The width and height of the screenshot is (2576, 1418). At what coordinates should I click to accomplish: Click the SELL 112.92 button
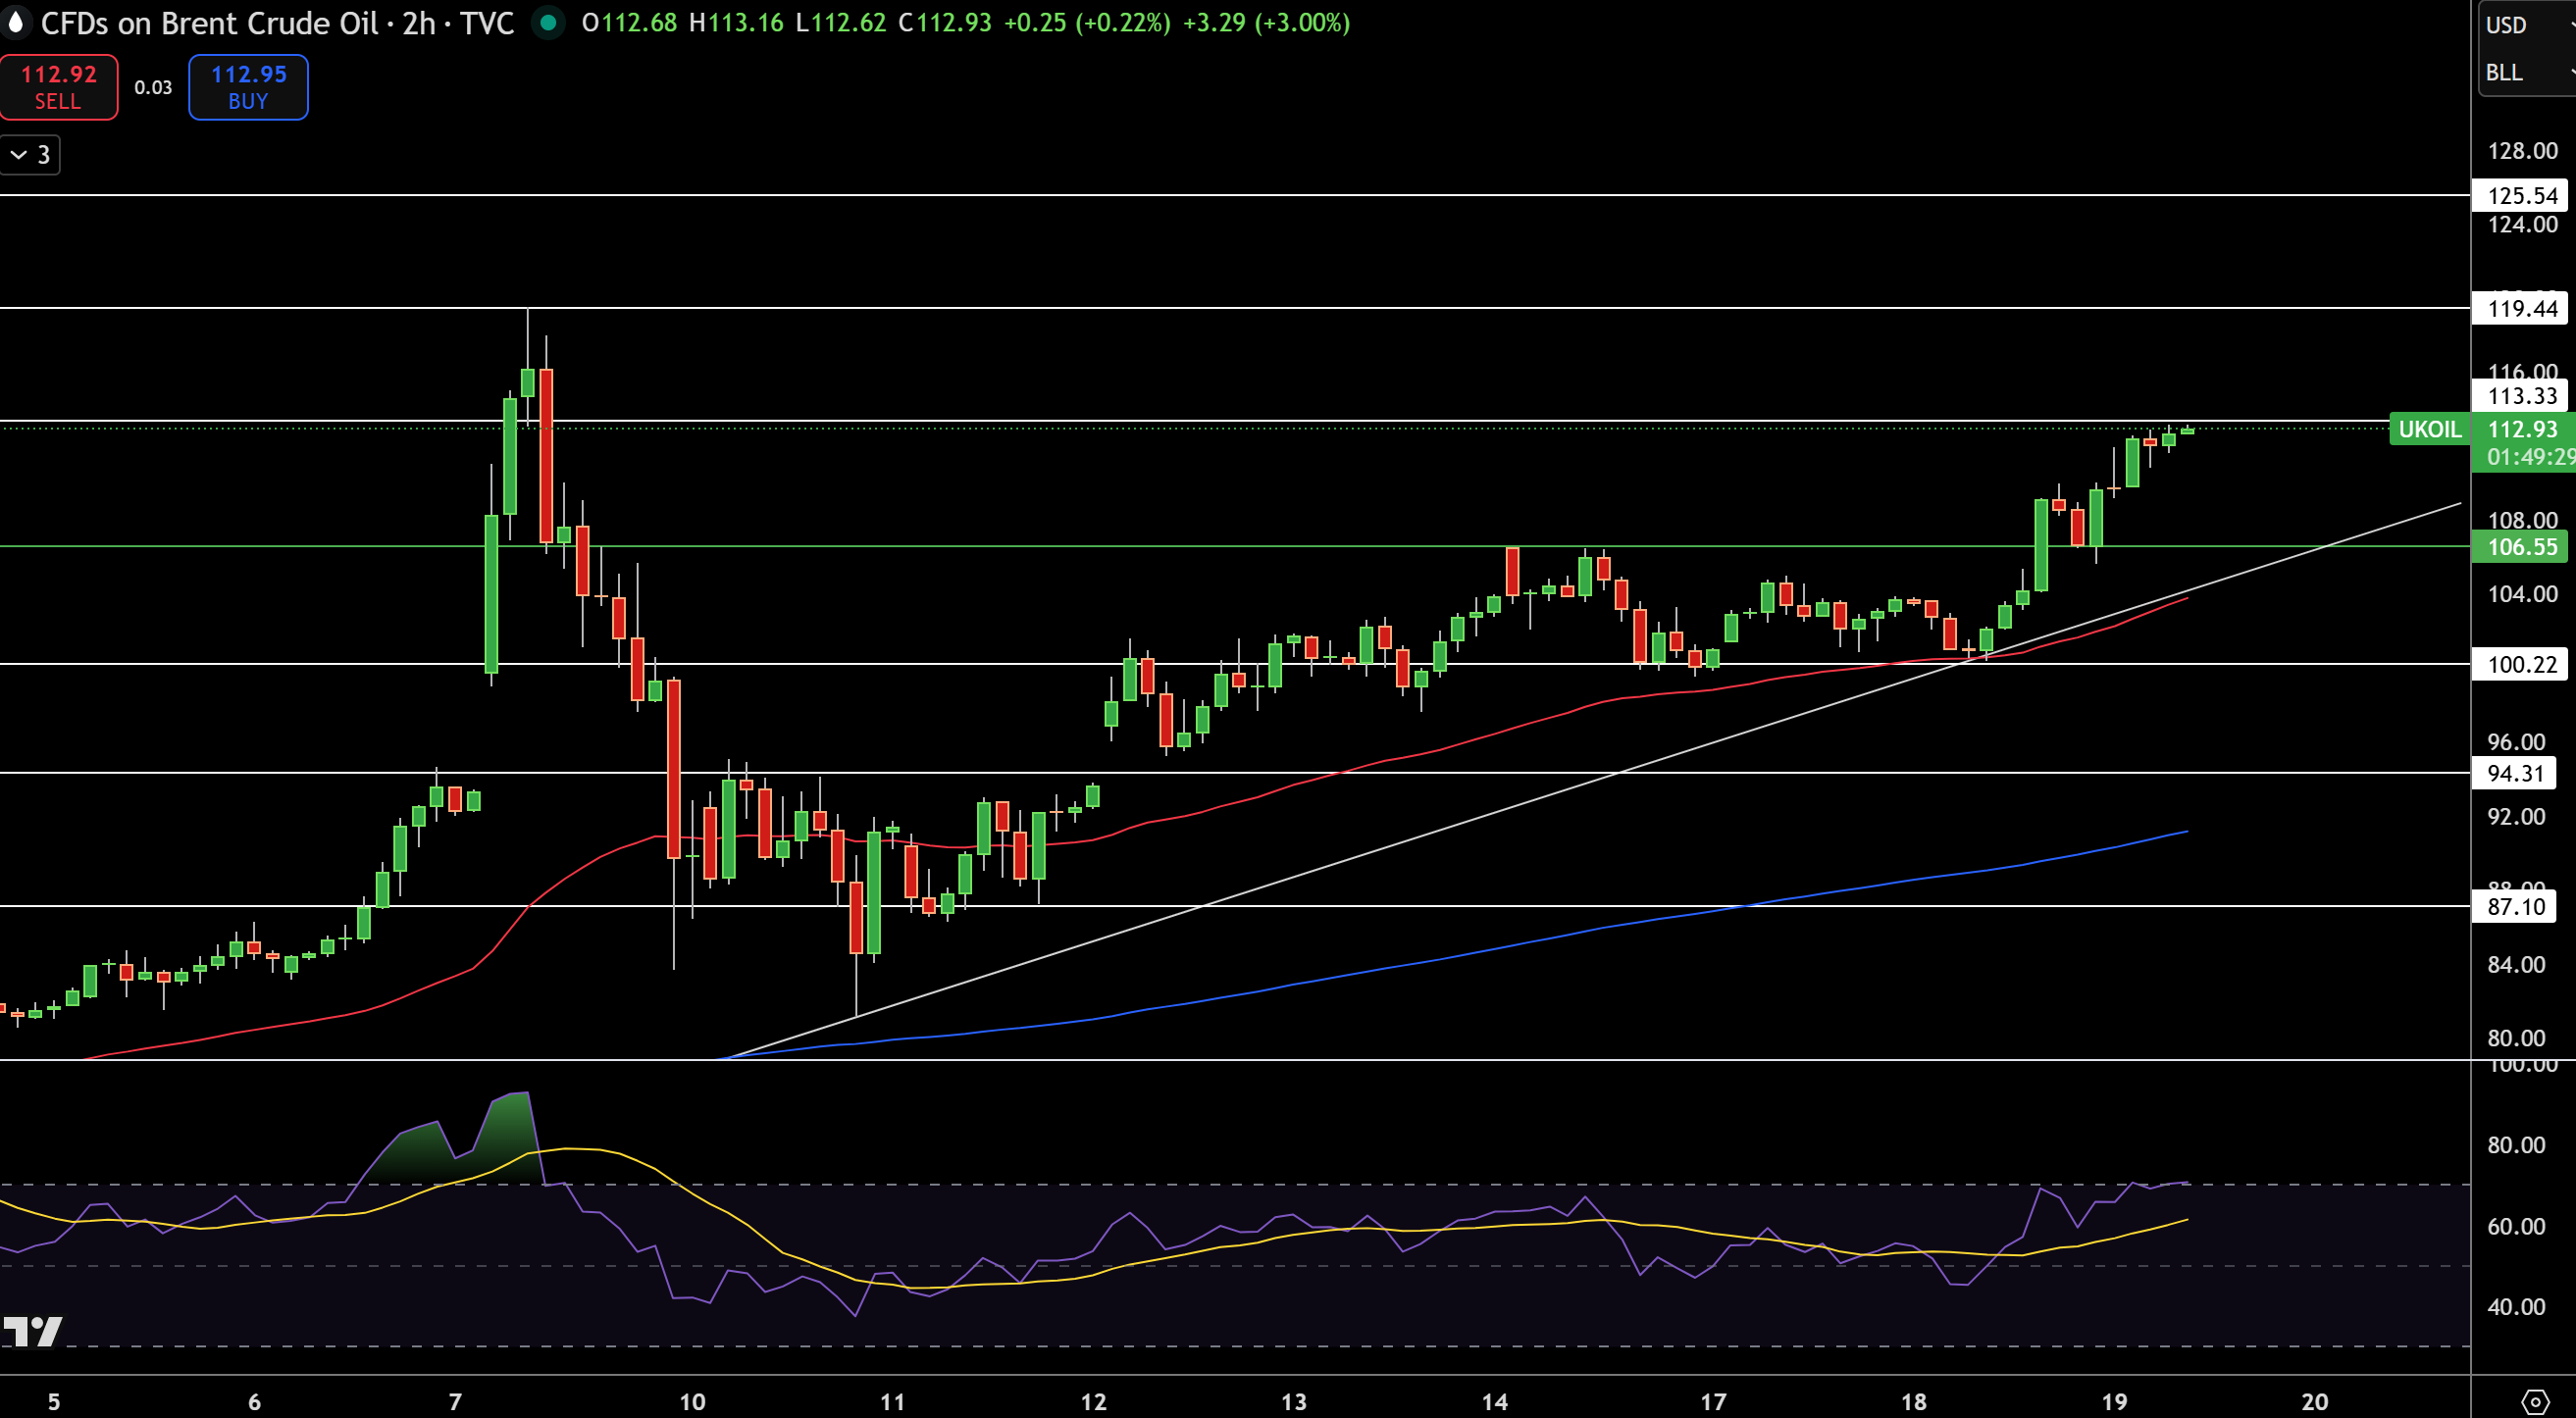point(58,87)
